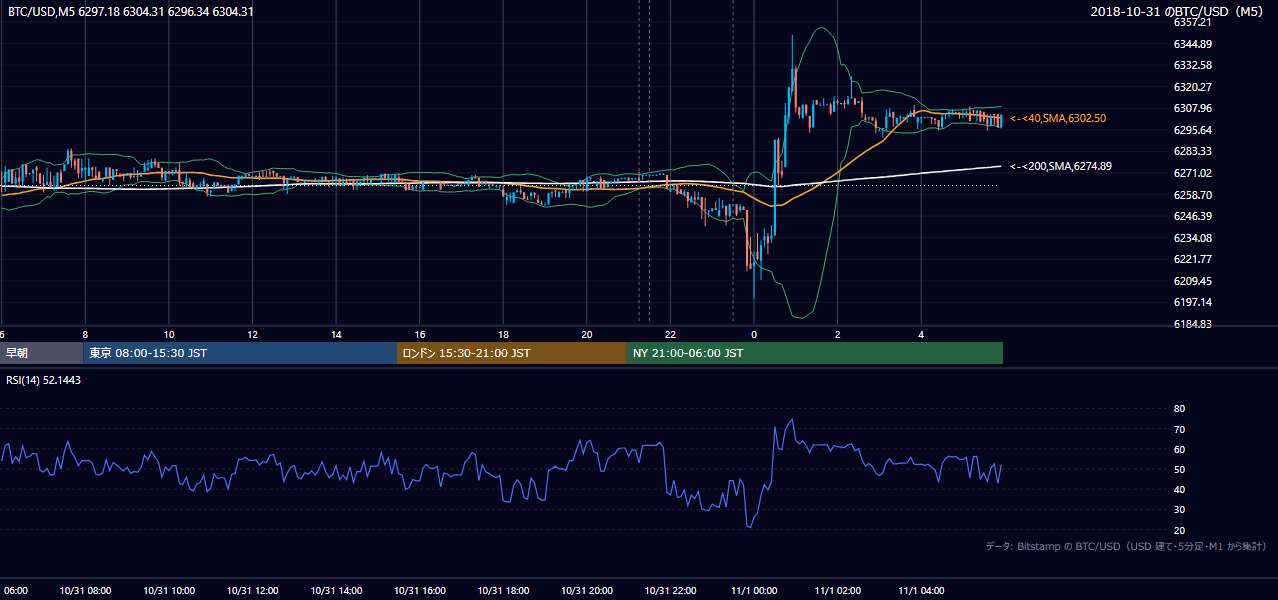Click the 11/1 00:00 bottom time label
The height and width of the screenshot is (600, 1278).
(754, 591)
